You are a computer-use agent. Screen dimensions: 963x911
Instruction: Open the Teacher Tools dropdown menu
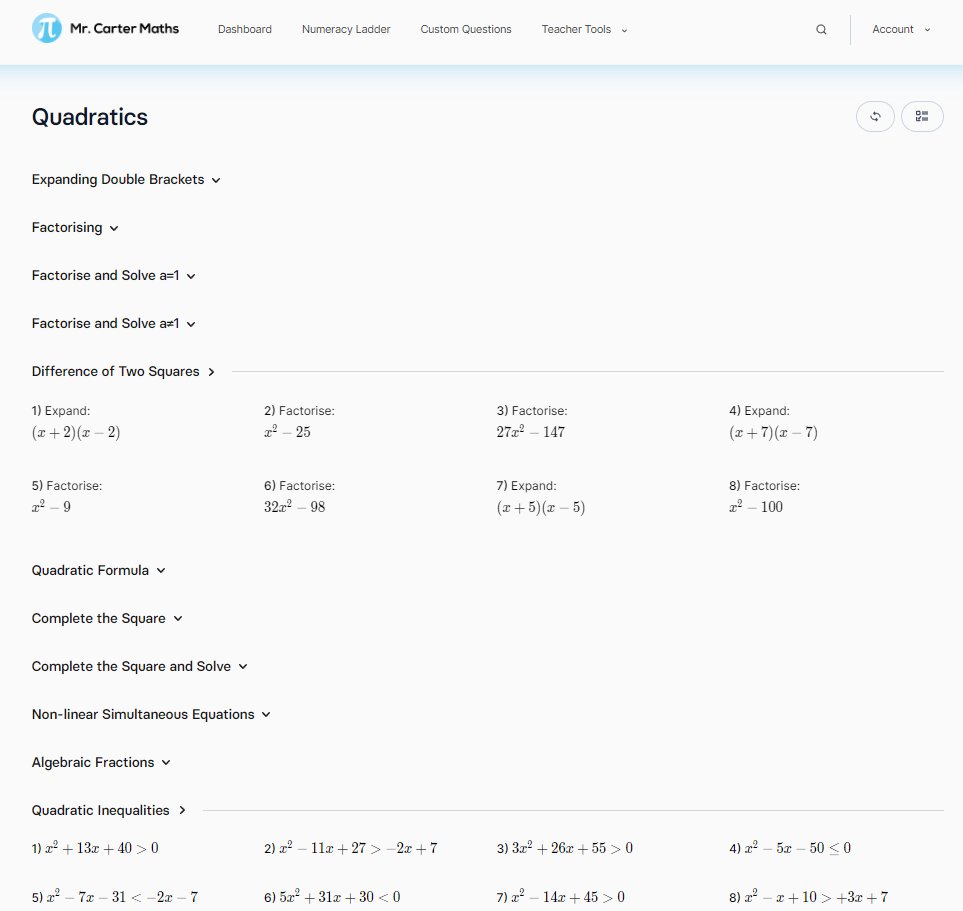point(584,29)
